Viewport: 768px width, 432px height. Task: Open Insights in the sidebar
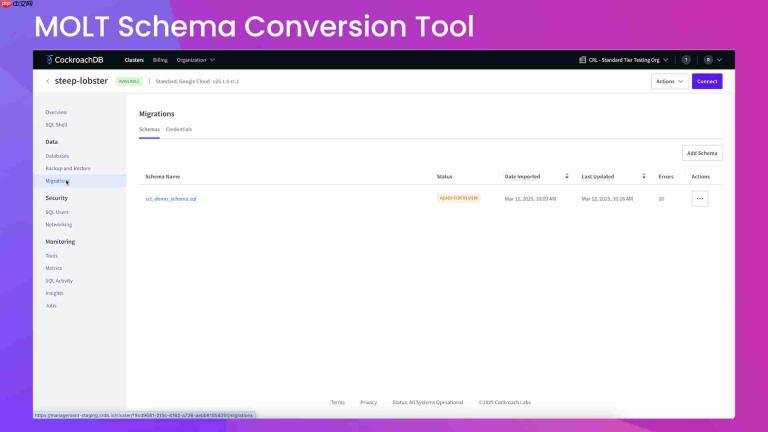(x=54, y=293)
